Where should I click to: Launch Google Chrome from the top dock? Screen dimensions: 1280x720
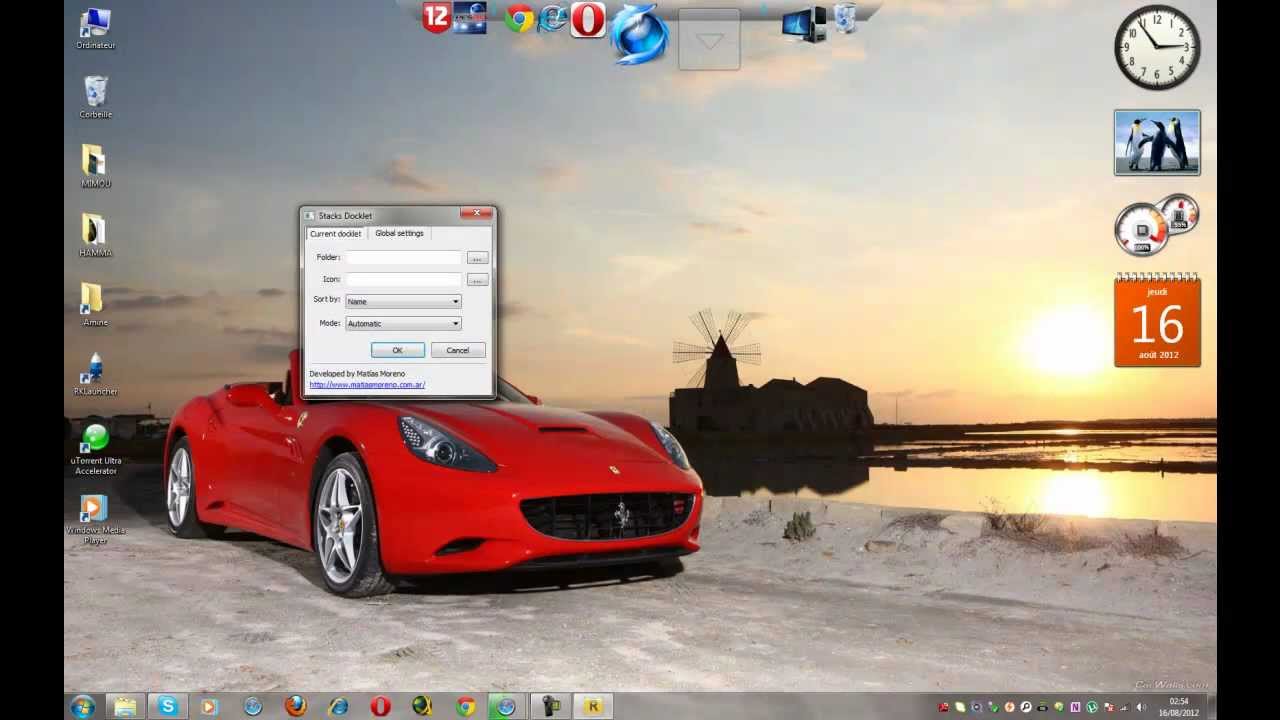click(x=519, y=18)
